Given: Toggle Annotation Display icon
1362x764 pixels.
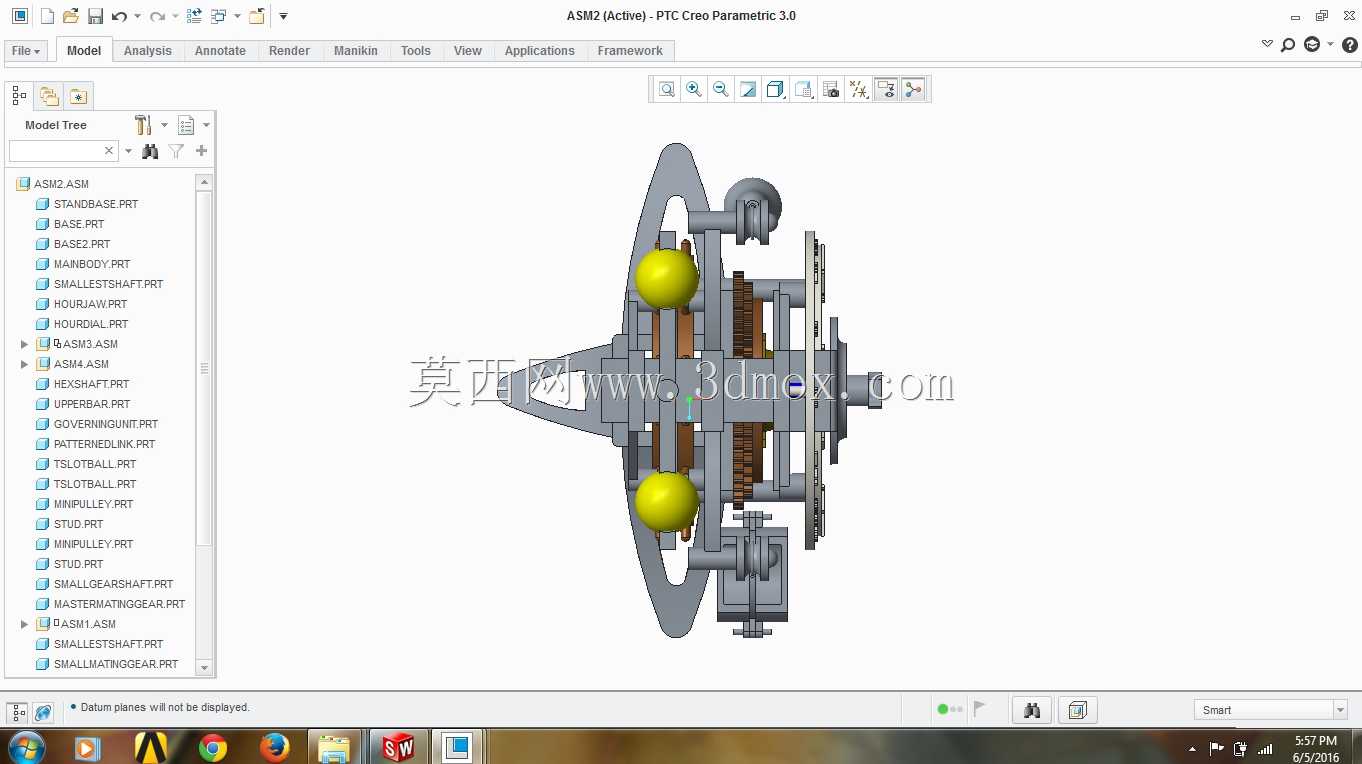Looking at the screenshot, I should click(x=885, y=89).
